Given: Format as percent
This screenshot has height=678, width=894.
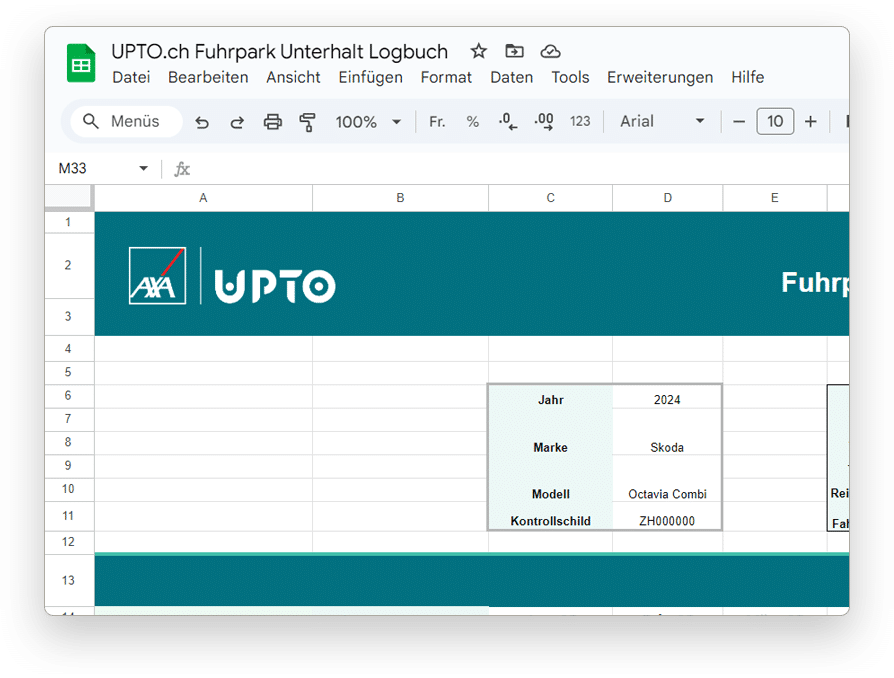Looking at the screenshot, I should click(473, 121).
